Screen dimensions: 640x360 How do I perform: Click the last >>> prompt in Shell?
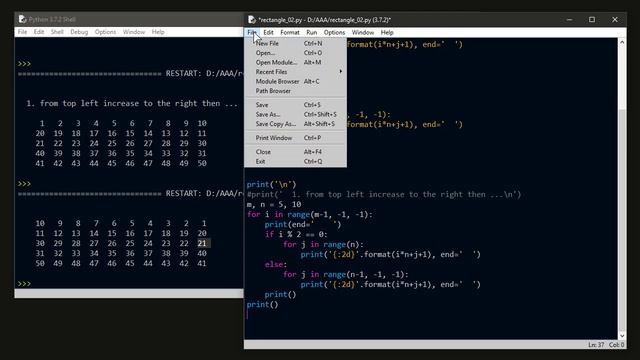click(24, 283)
